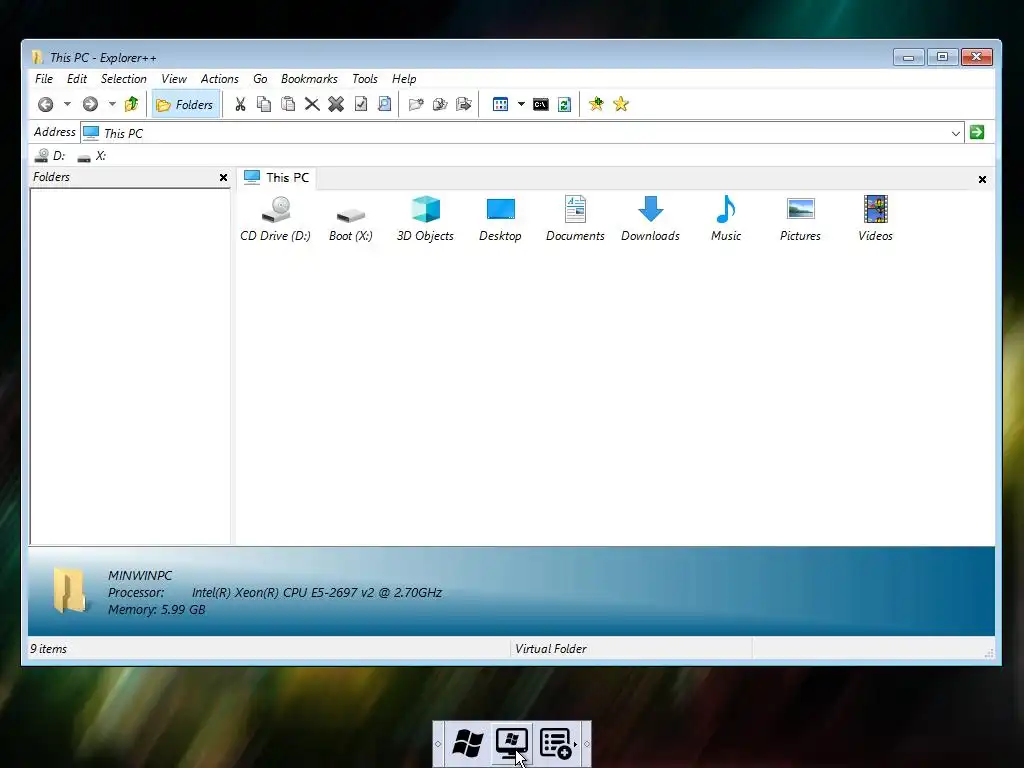
Task: Click the Windows Start flag in dock
Action: coord(468,744)
